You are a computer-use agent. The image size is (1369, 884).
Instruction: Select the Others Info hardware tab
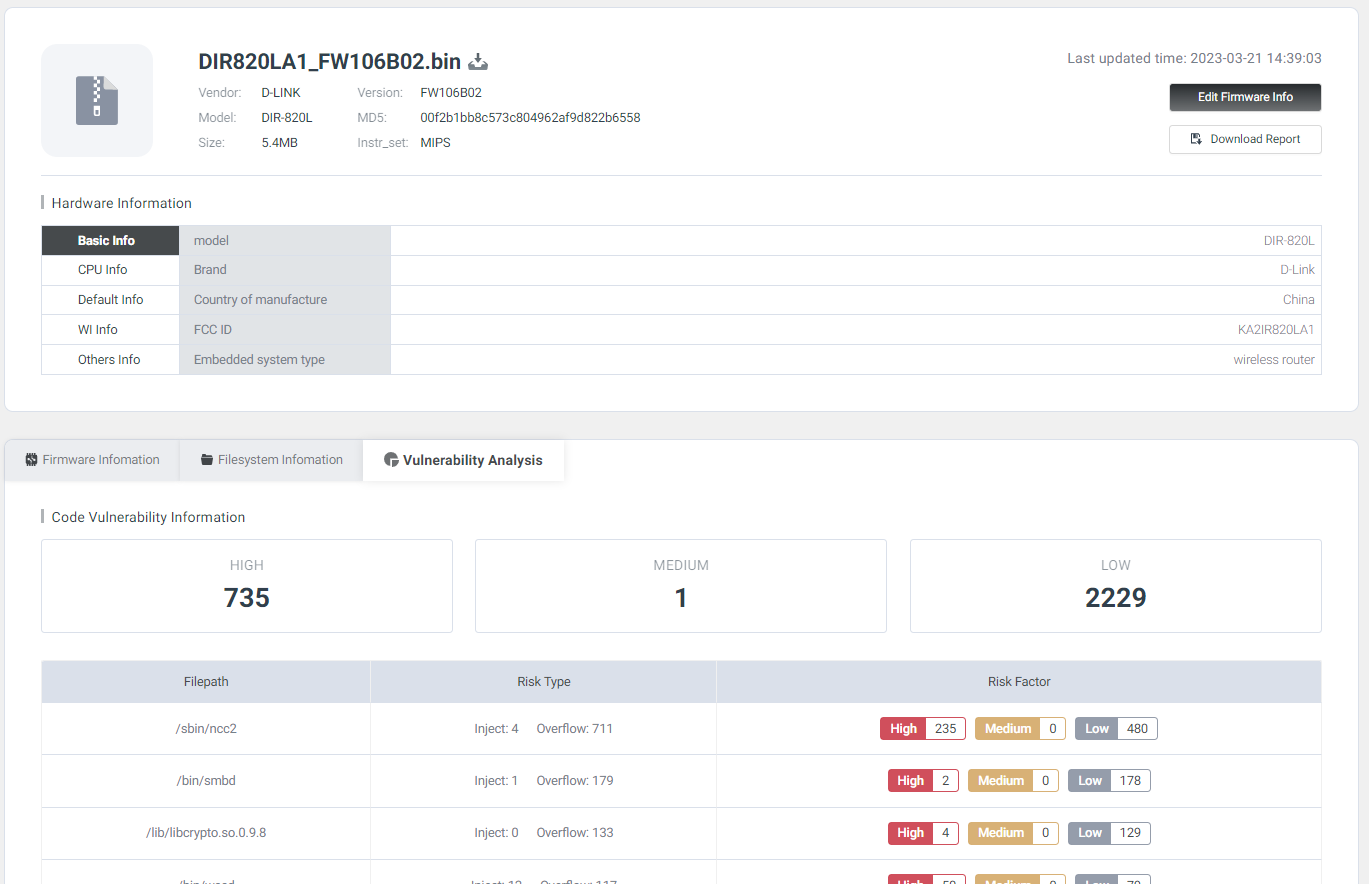pyautogui.click(x=109, y=360)
